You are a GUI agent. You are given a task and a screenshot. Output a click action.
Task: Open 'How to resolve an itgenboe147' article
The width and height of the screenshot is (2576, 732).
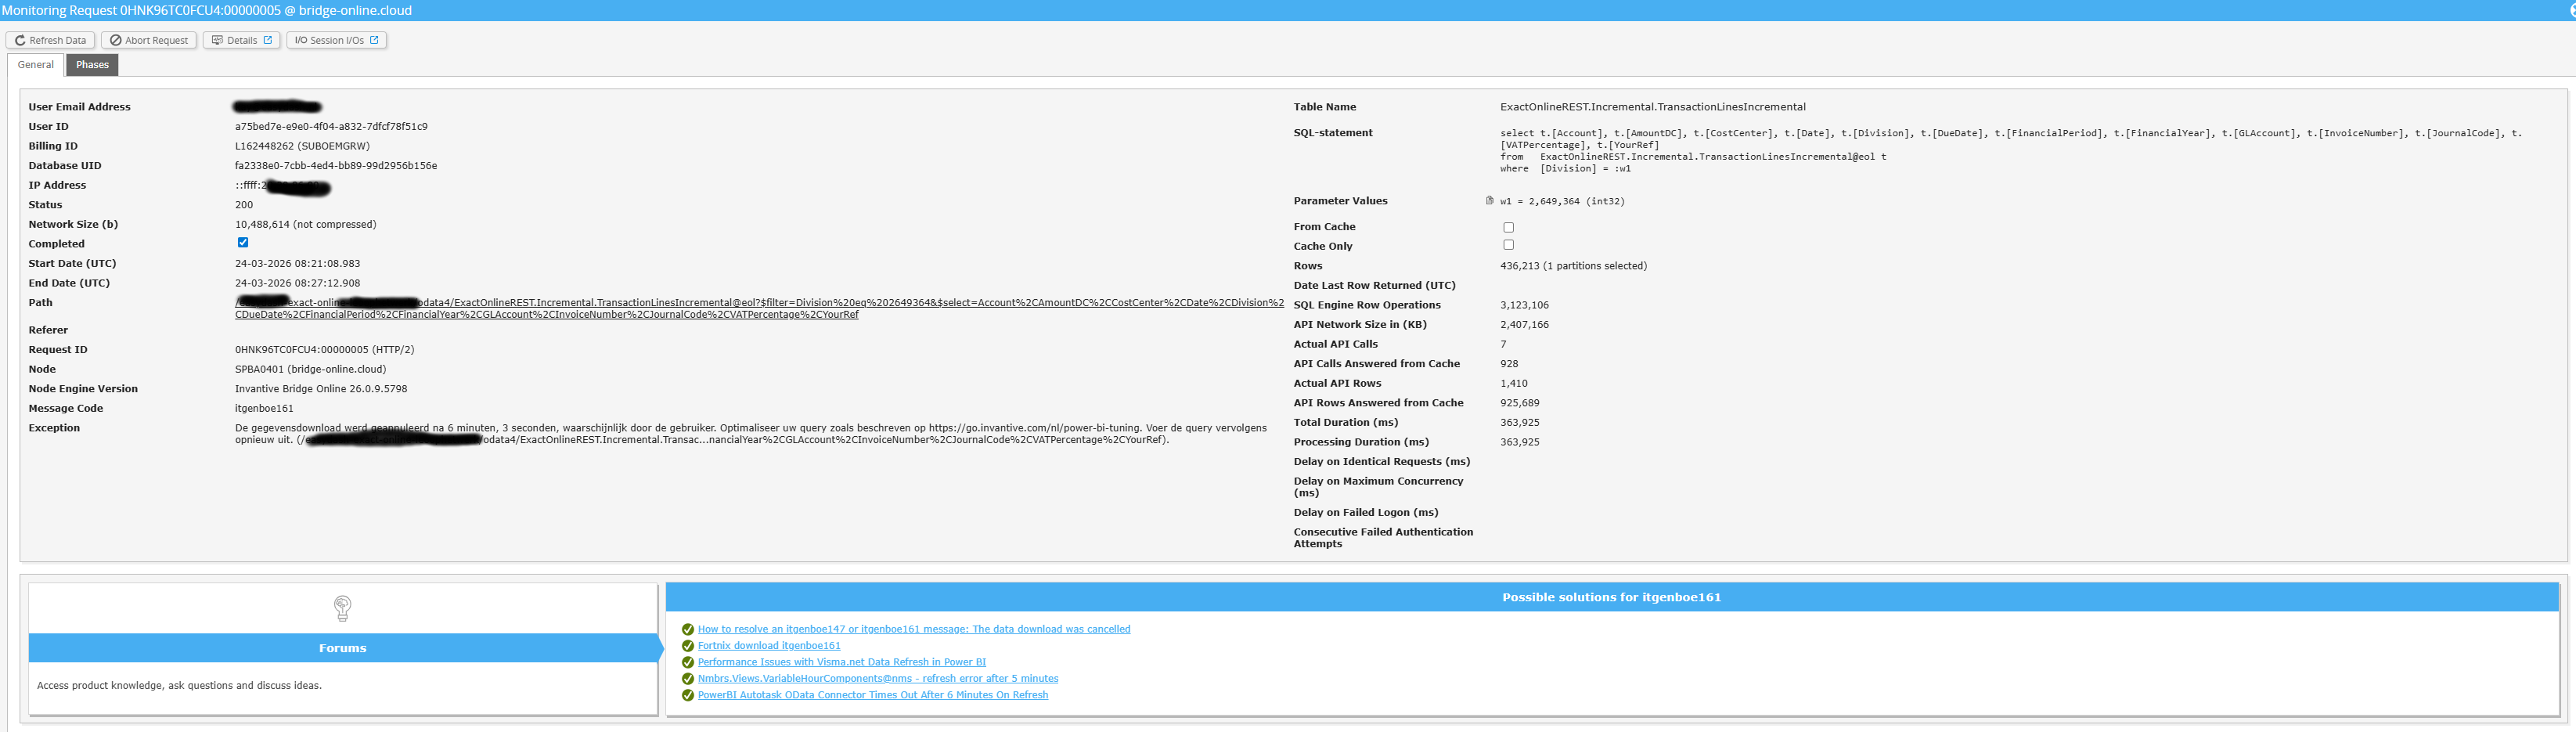tap(913, 630)
